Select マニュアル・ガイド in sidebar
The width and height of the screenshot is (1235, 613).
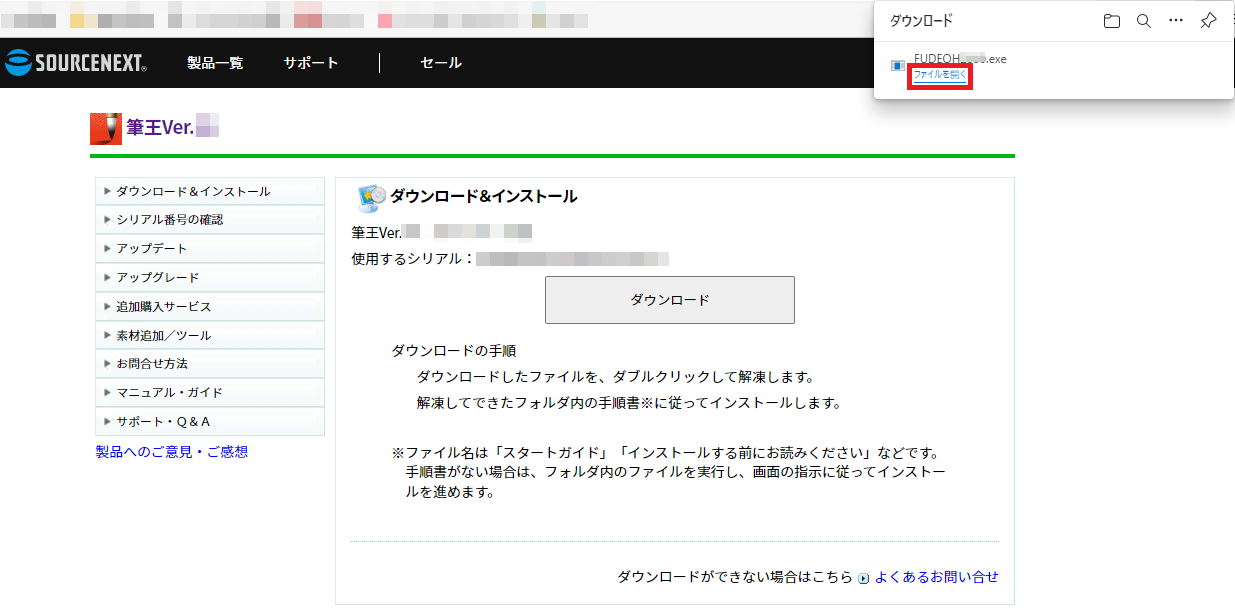click(210, 392)
